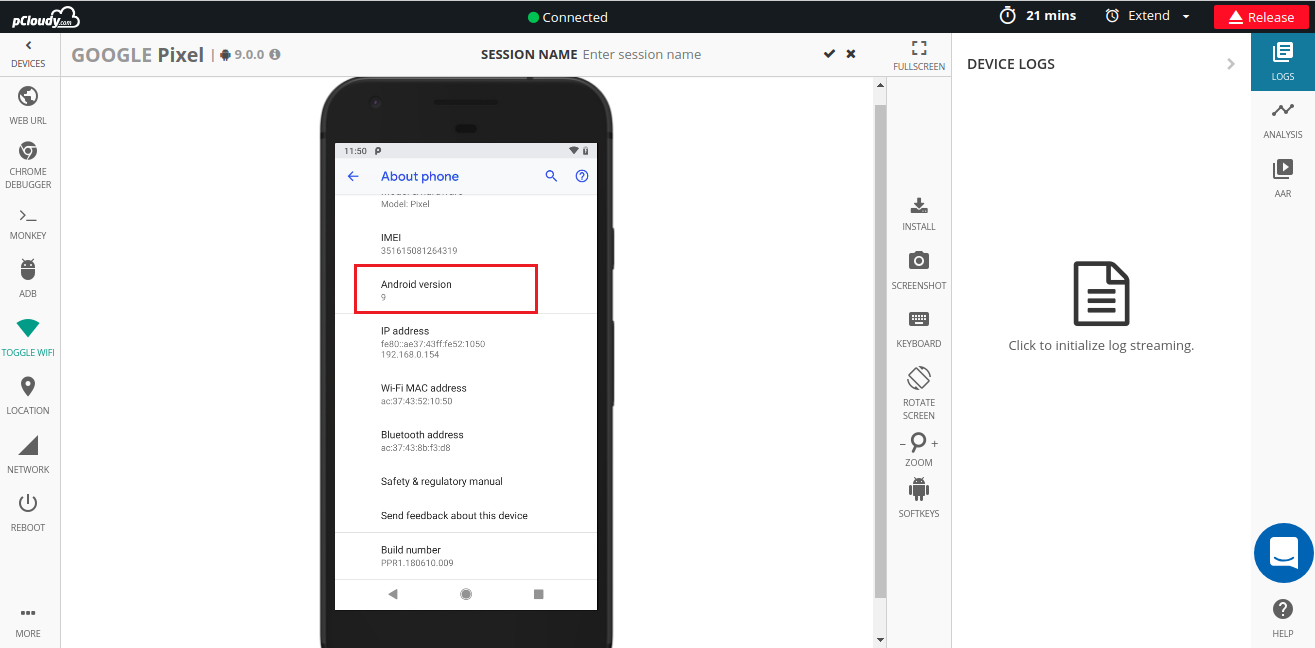Tap the Bluetooth address entry
The image size is (1315, 648).
466,441
